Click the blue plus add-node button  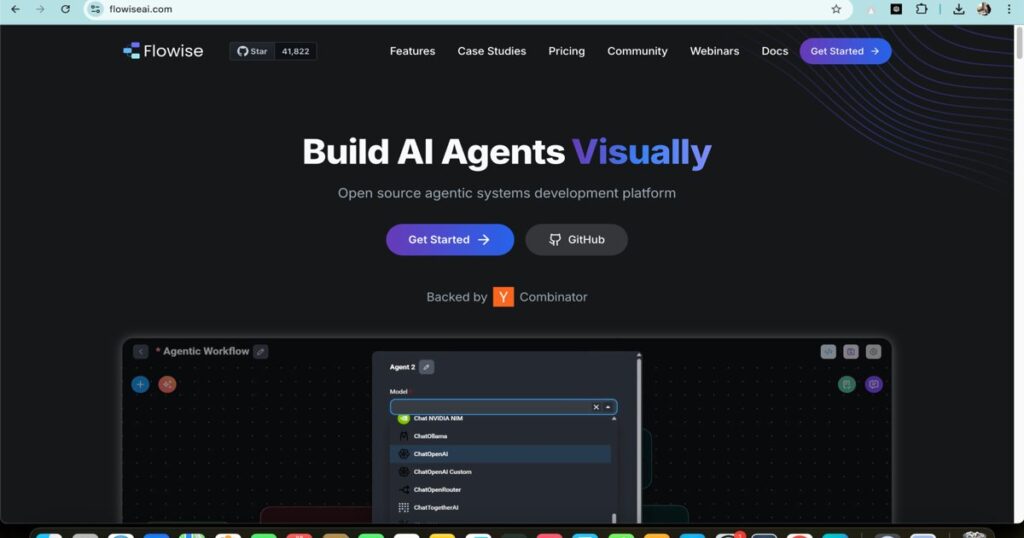point(140,385)
